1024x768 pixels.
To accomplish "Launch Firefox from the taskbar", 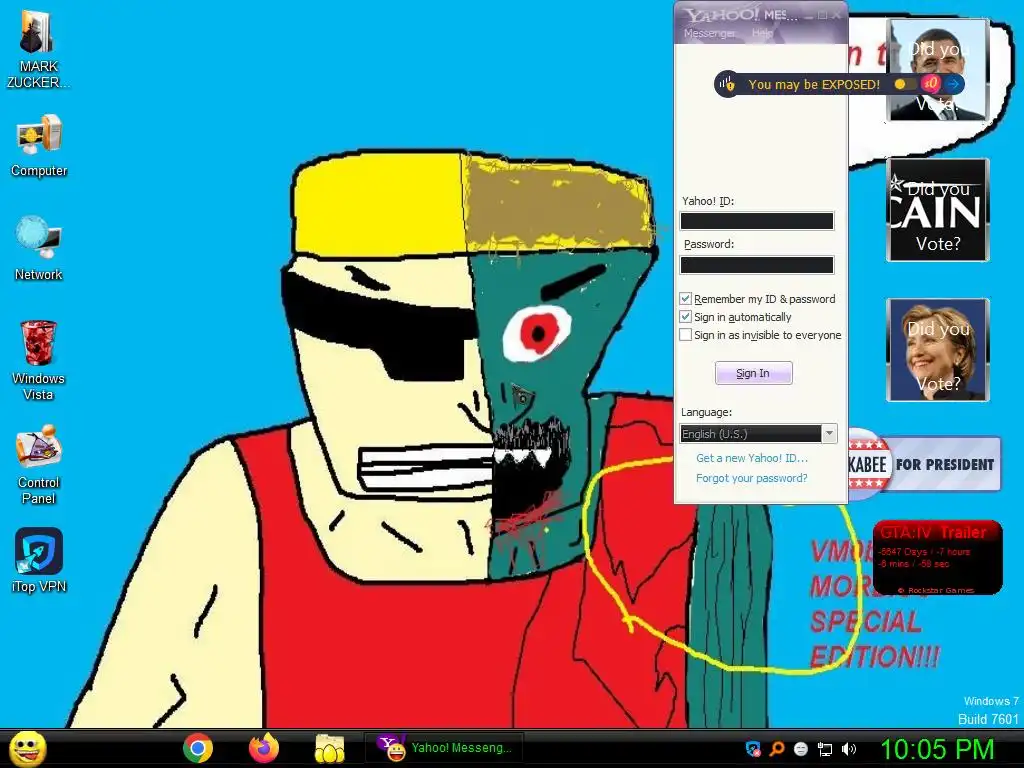I will coord(264,748).
